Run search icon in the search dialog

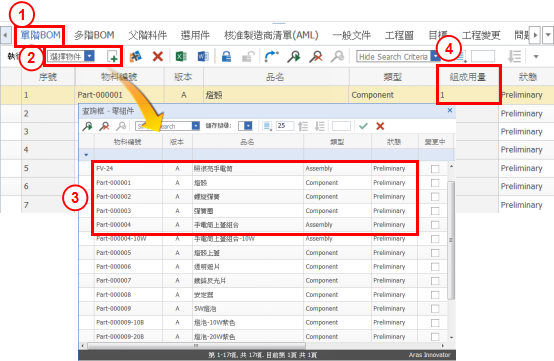pos(87,126)
